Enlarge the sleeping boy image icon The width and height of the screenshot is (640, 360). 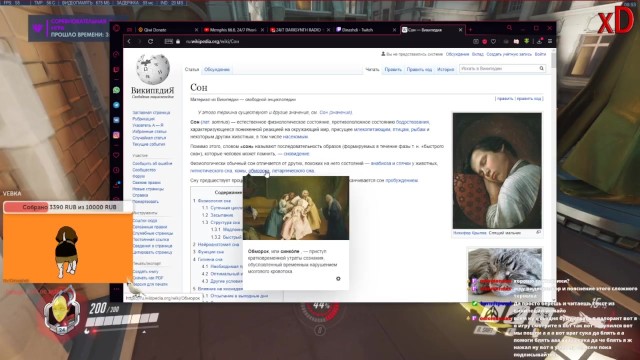pos(538,233)
